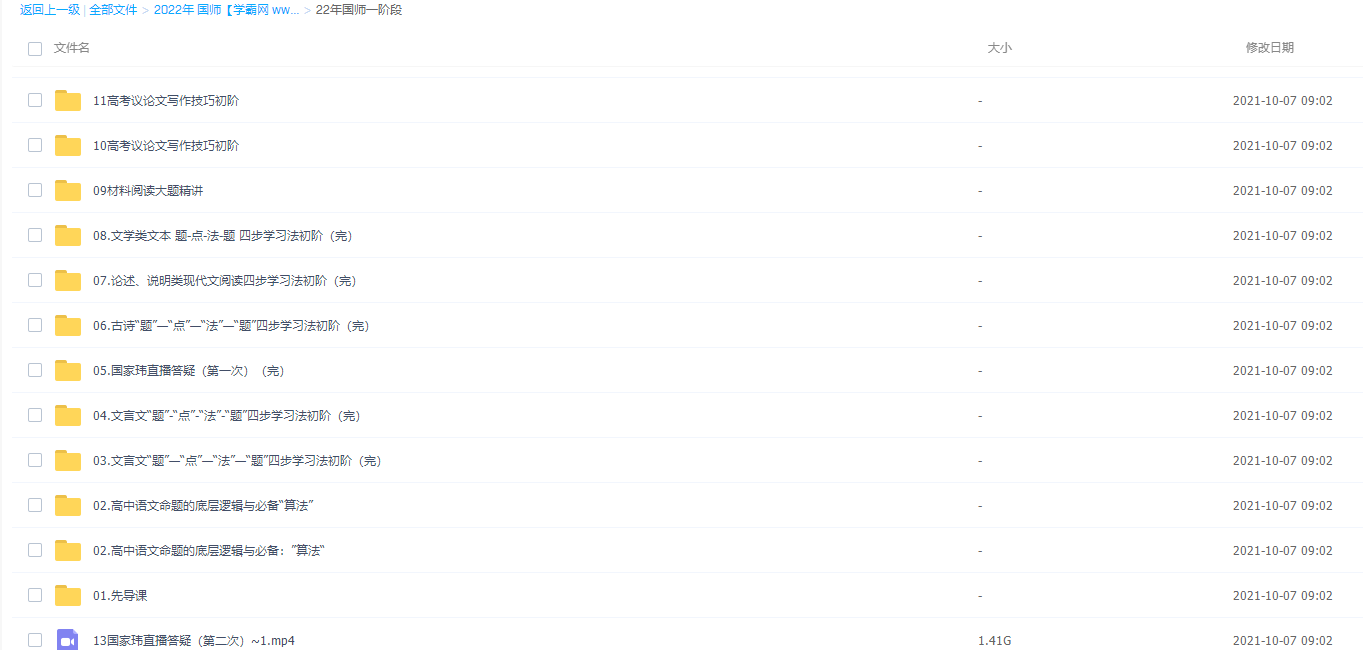Toggle the select-all checkbox beside 文件名
Viewport: 1363px width, 650px height.
[35, 48]
